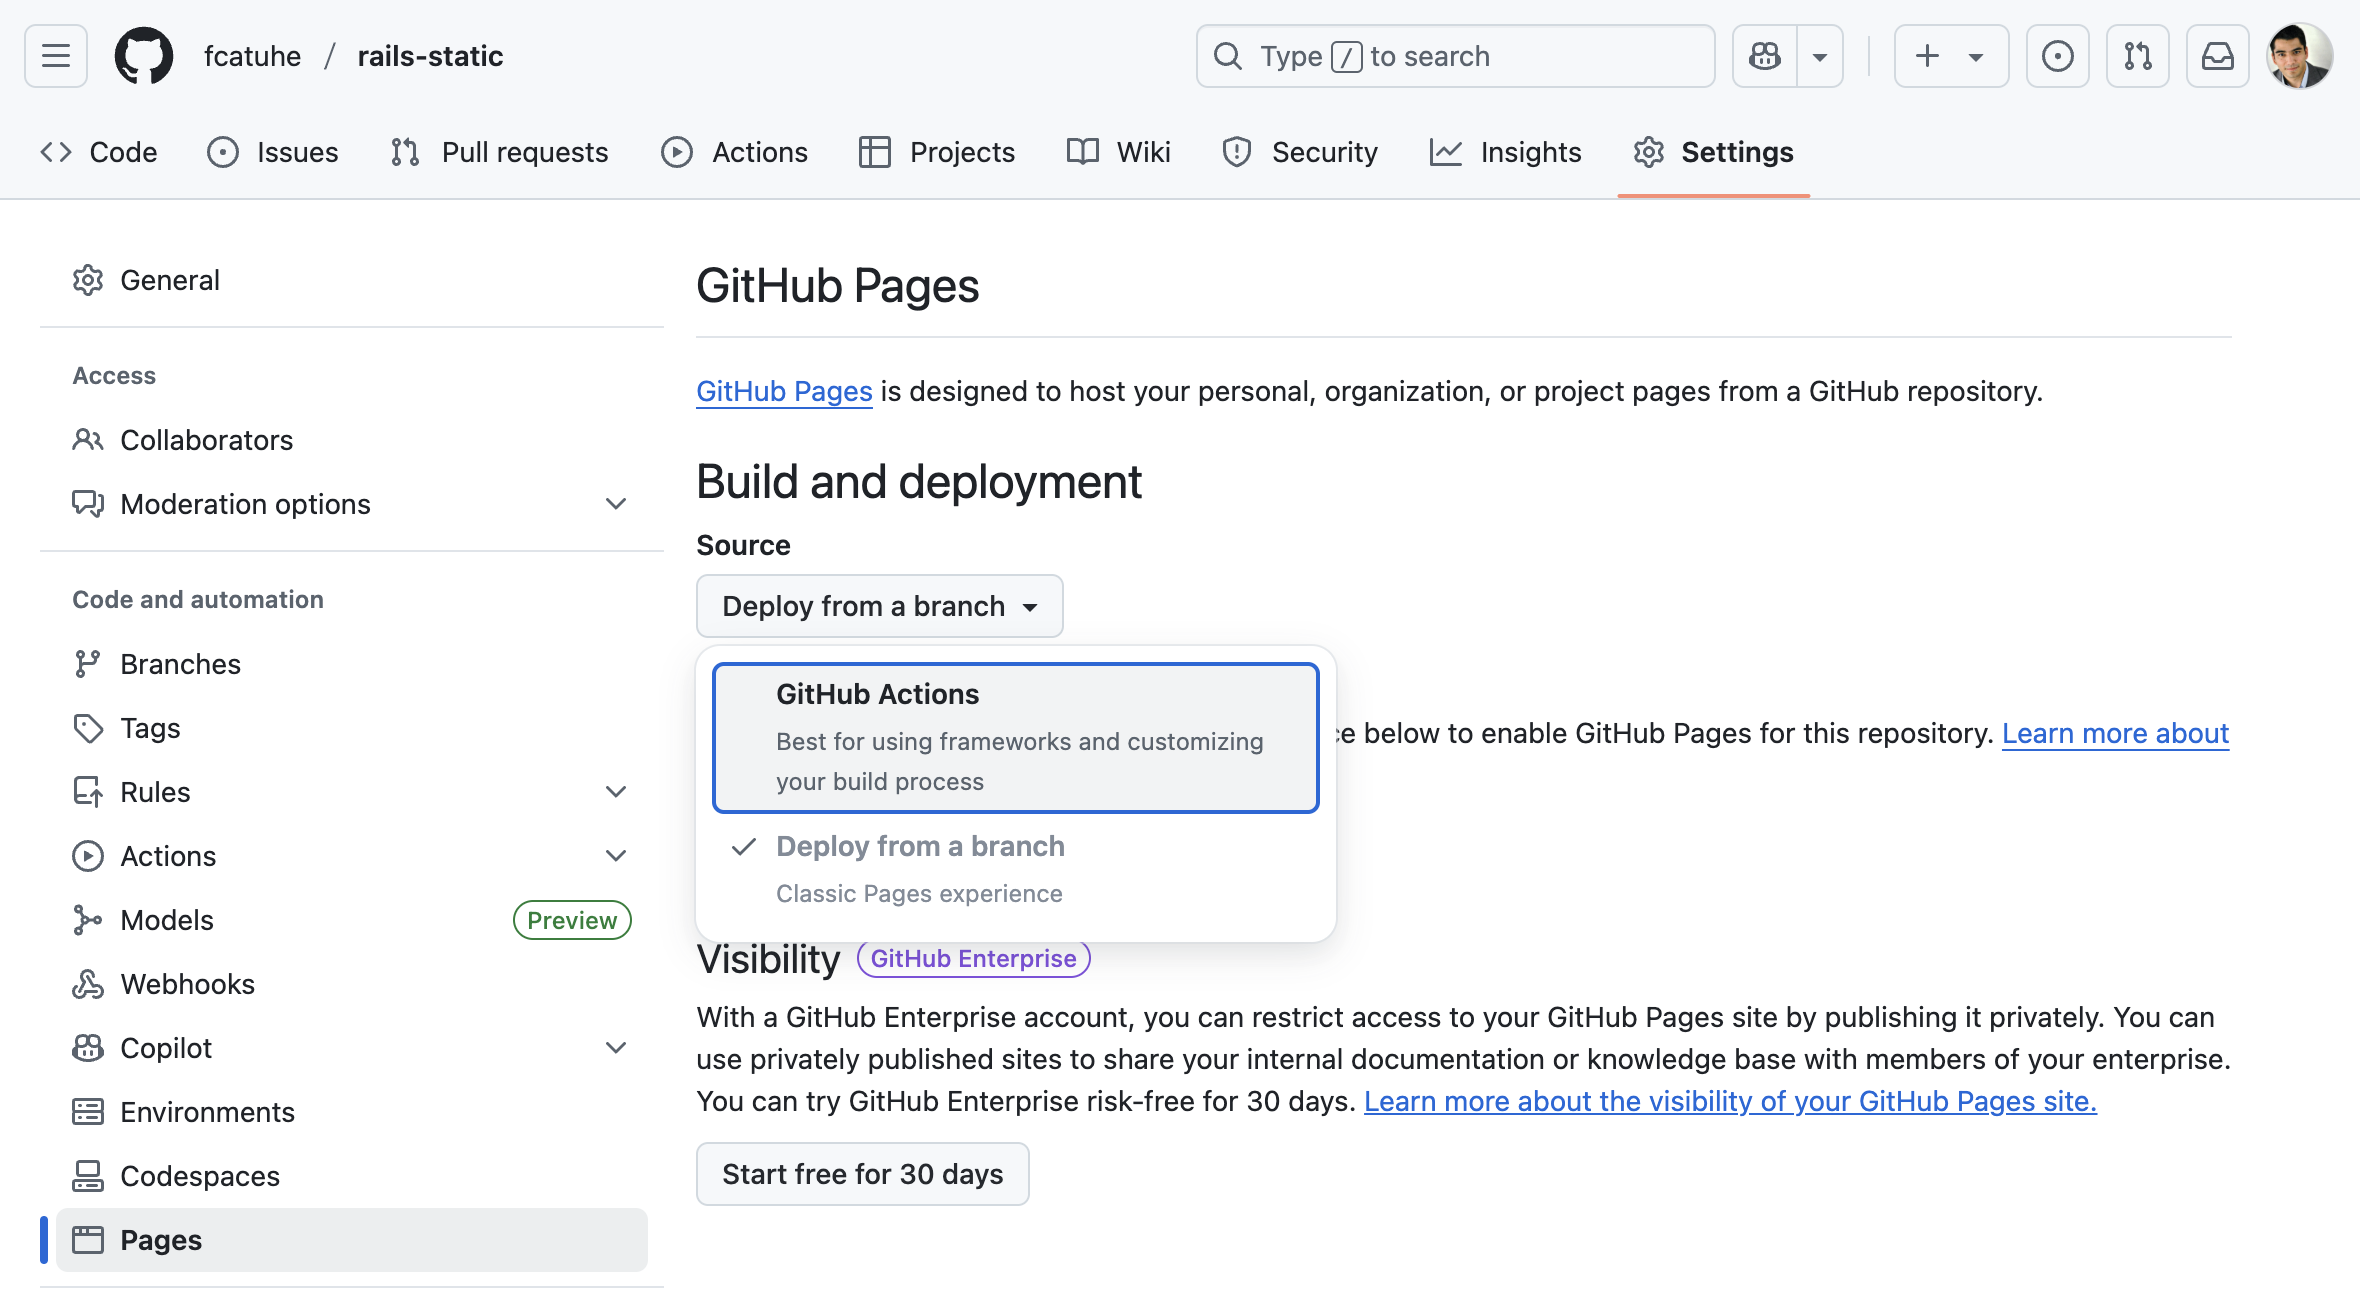Screen dimensions: 2360x1301
Task: Open the create new plus menu
Action: point(1951,56)
